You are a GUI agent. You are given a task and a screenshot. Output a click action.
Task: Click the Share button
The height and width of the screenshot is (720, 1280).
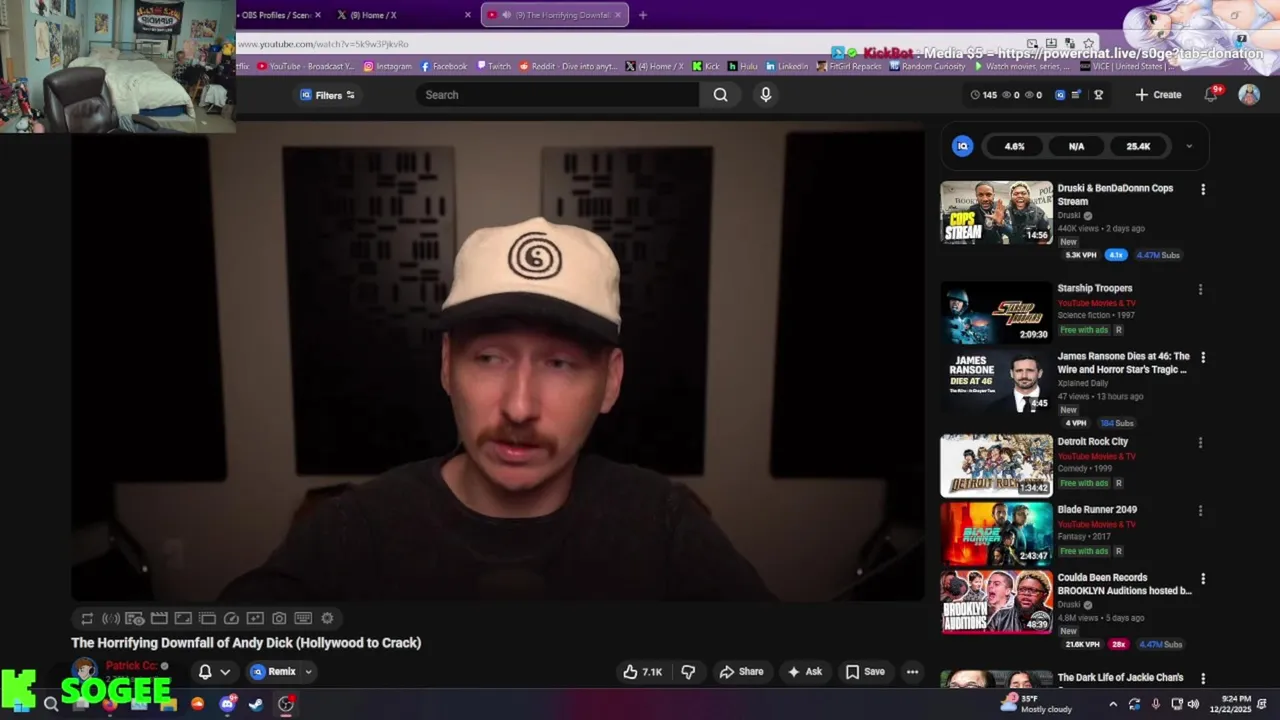741,672
